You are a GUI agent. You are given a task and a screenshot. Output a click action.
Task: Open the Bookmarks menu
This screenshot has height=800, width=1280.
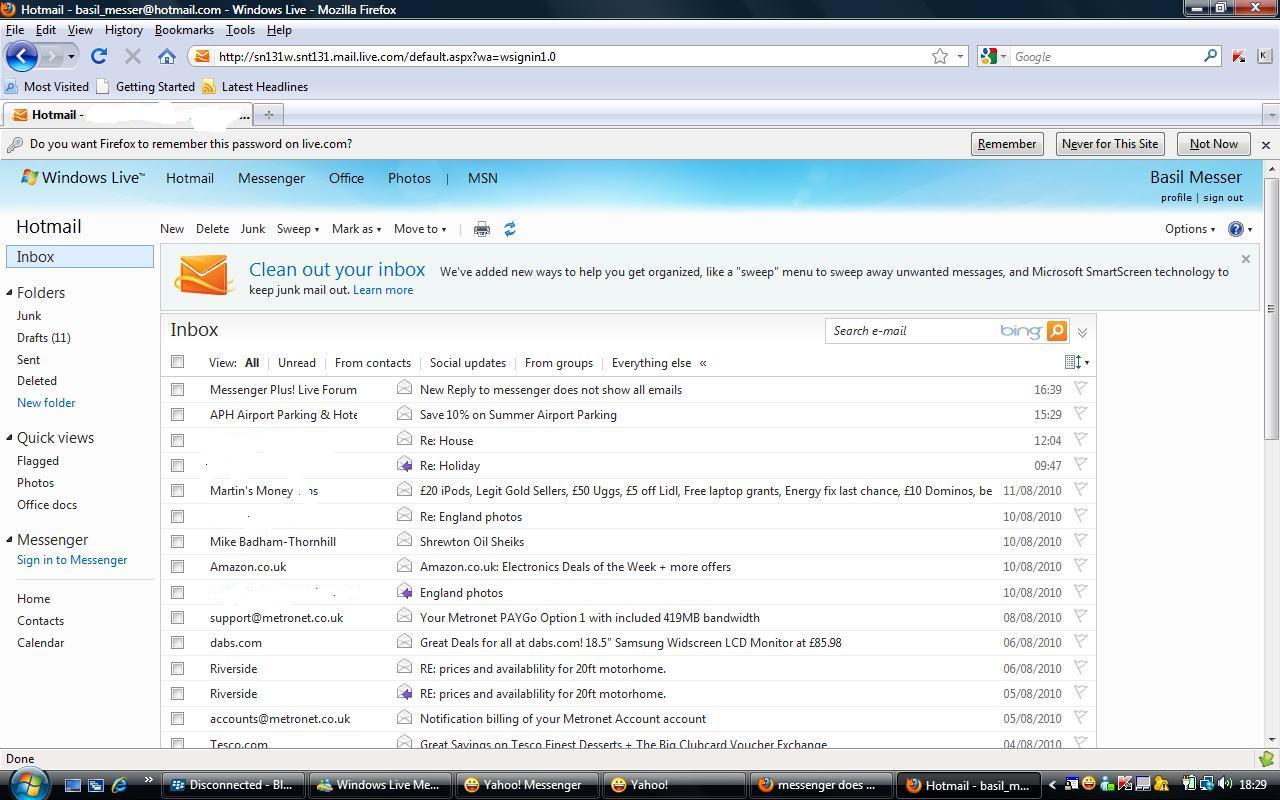[184, 30]
